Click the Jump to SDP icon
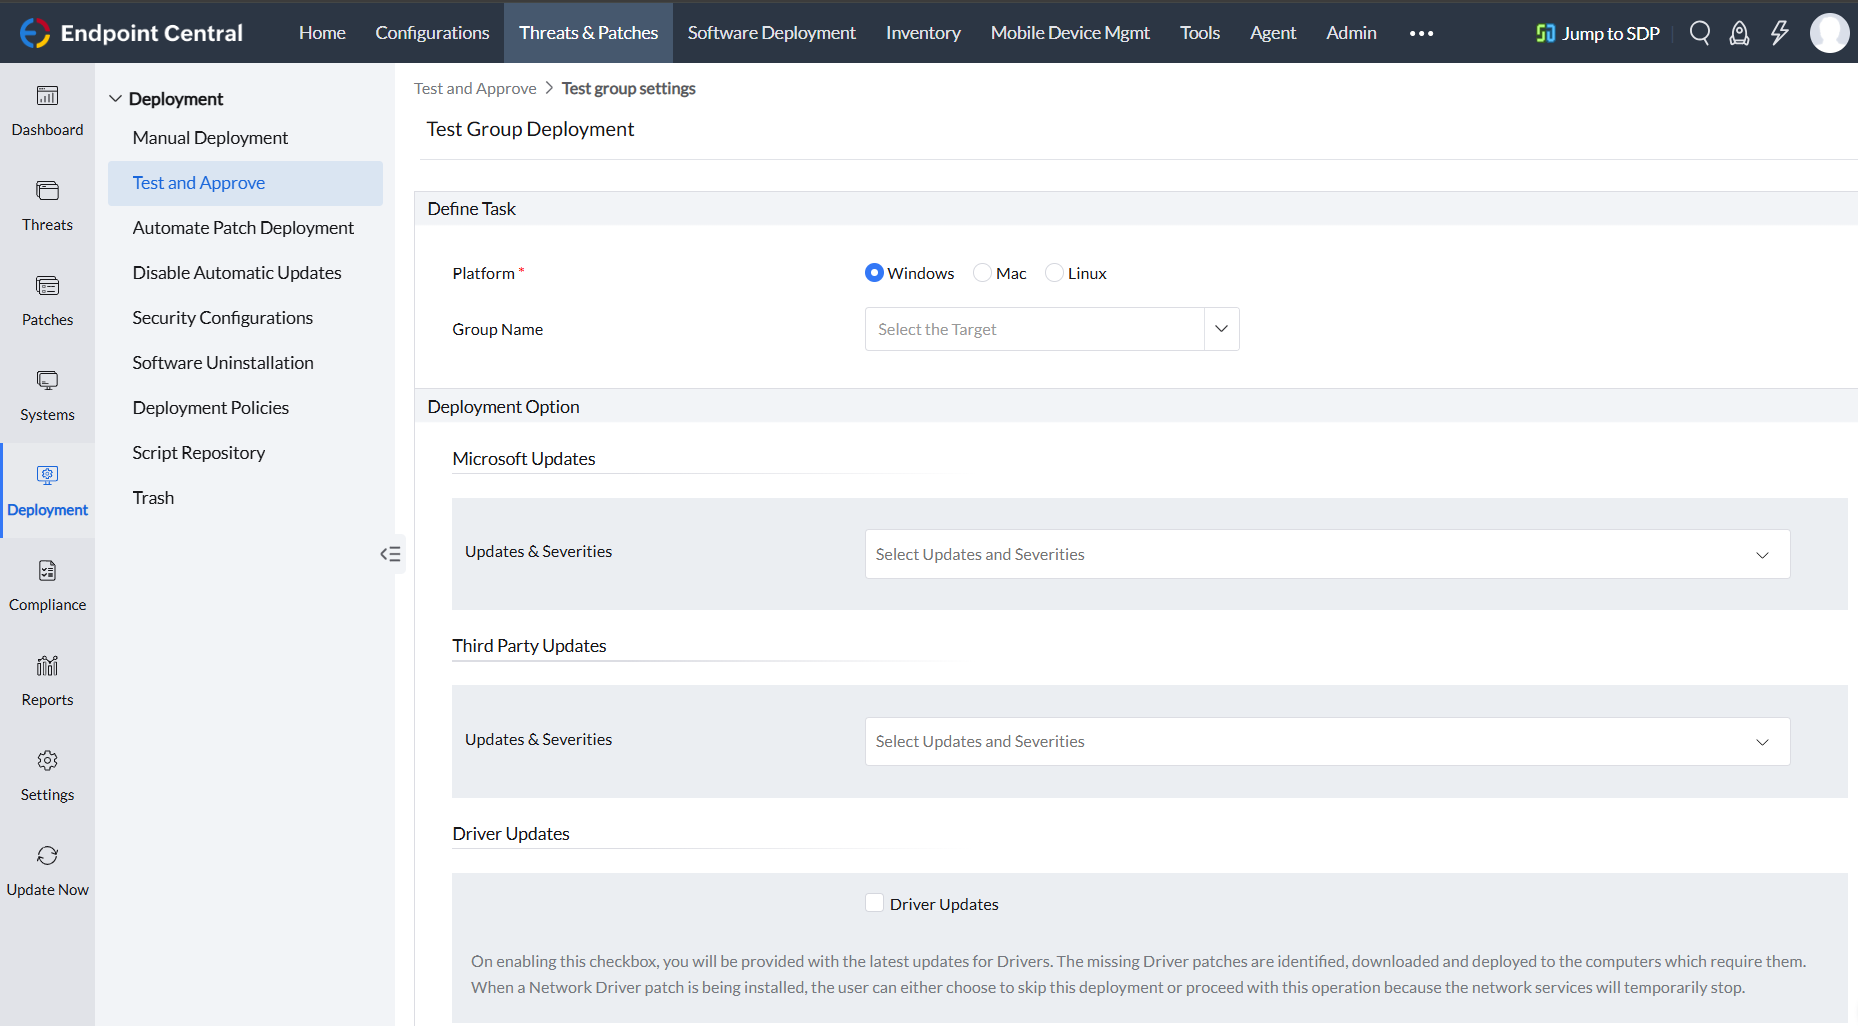The image size is (1858, 1026). pos(1546,33)
